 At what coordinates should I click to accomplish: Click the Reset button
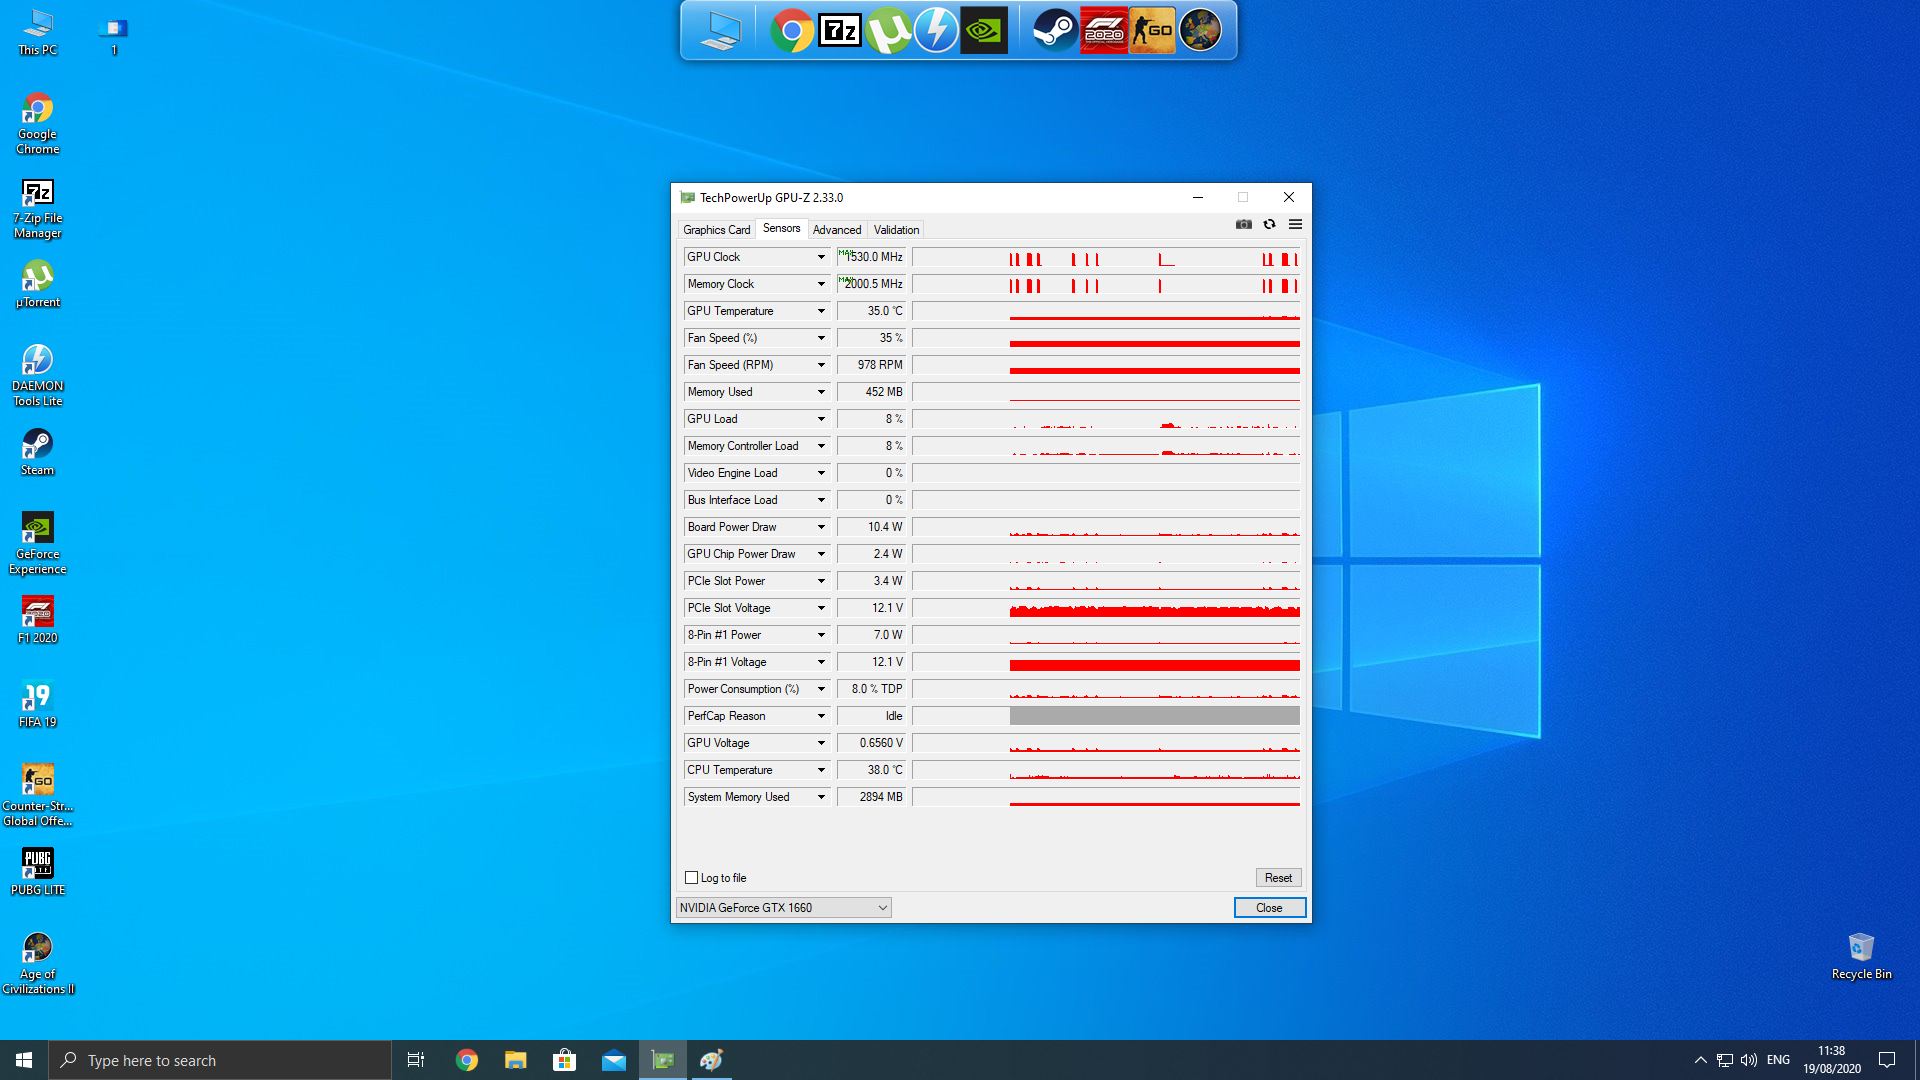pyautogui.click(x=1278, y=878)
